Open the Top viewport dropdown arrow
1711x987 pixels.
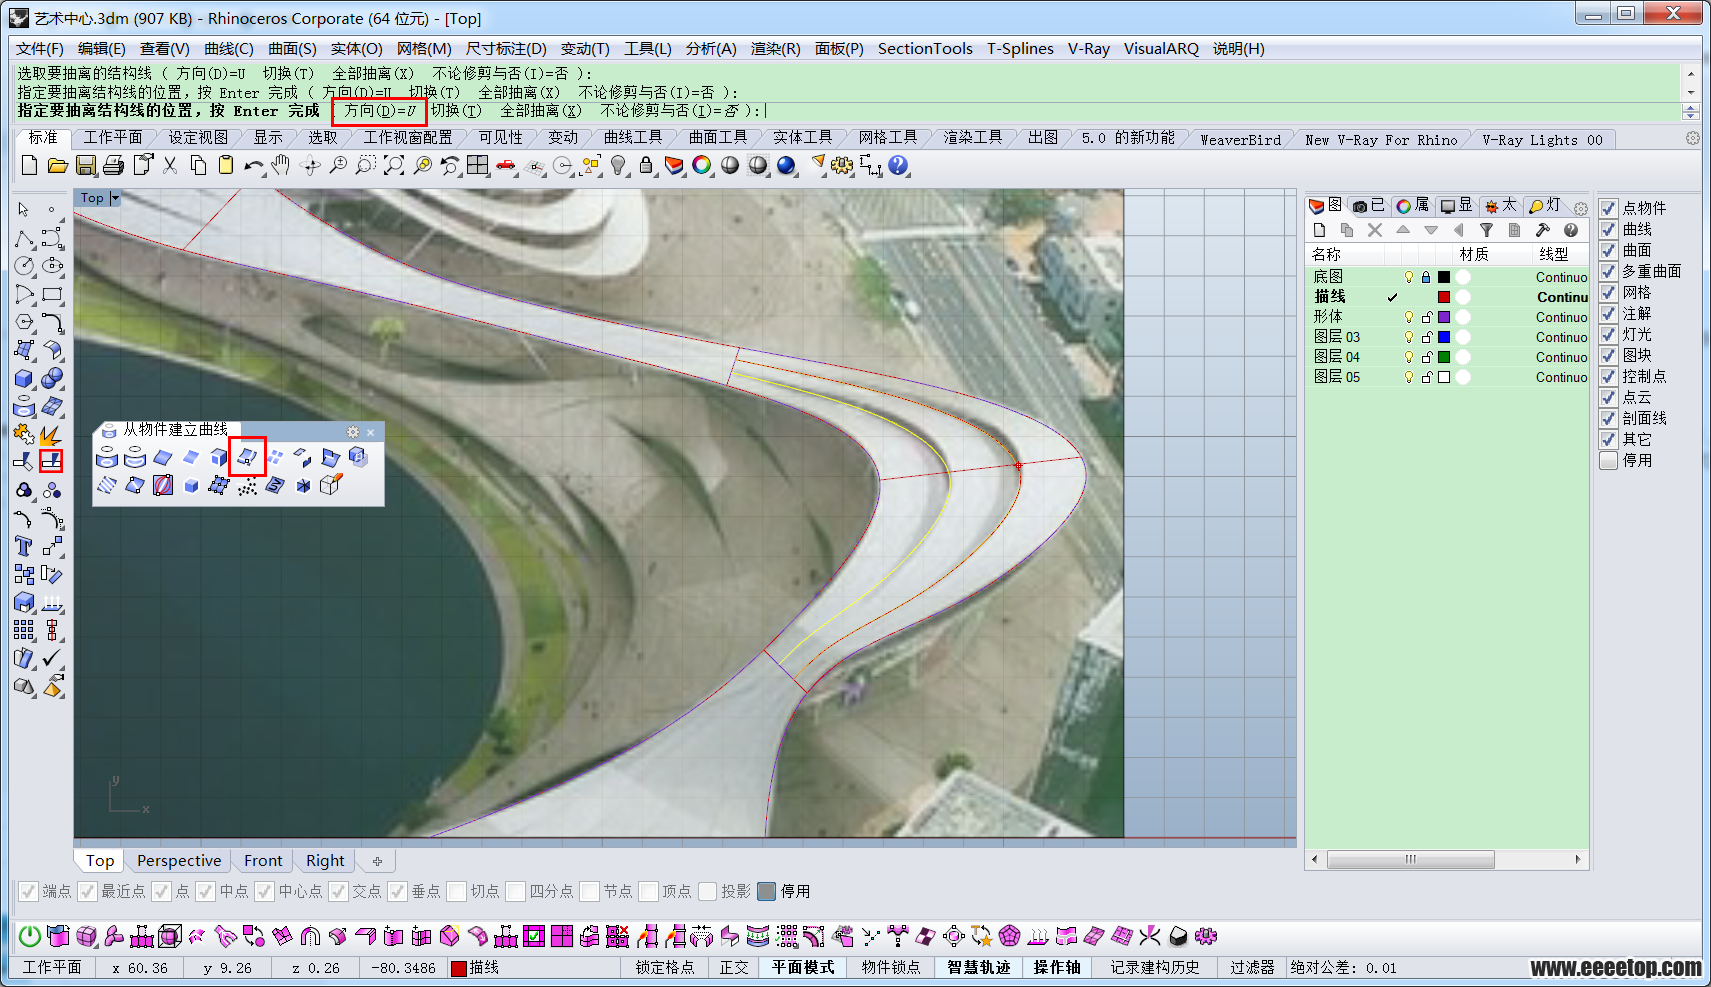tap(115, 198)
